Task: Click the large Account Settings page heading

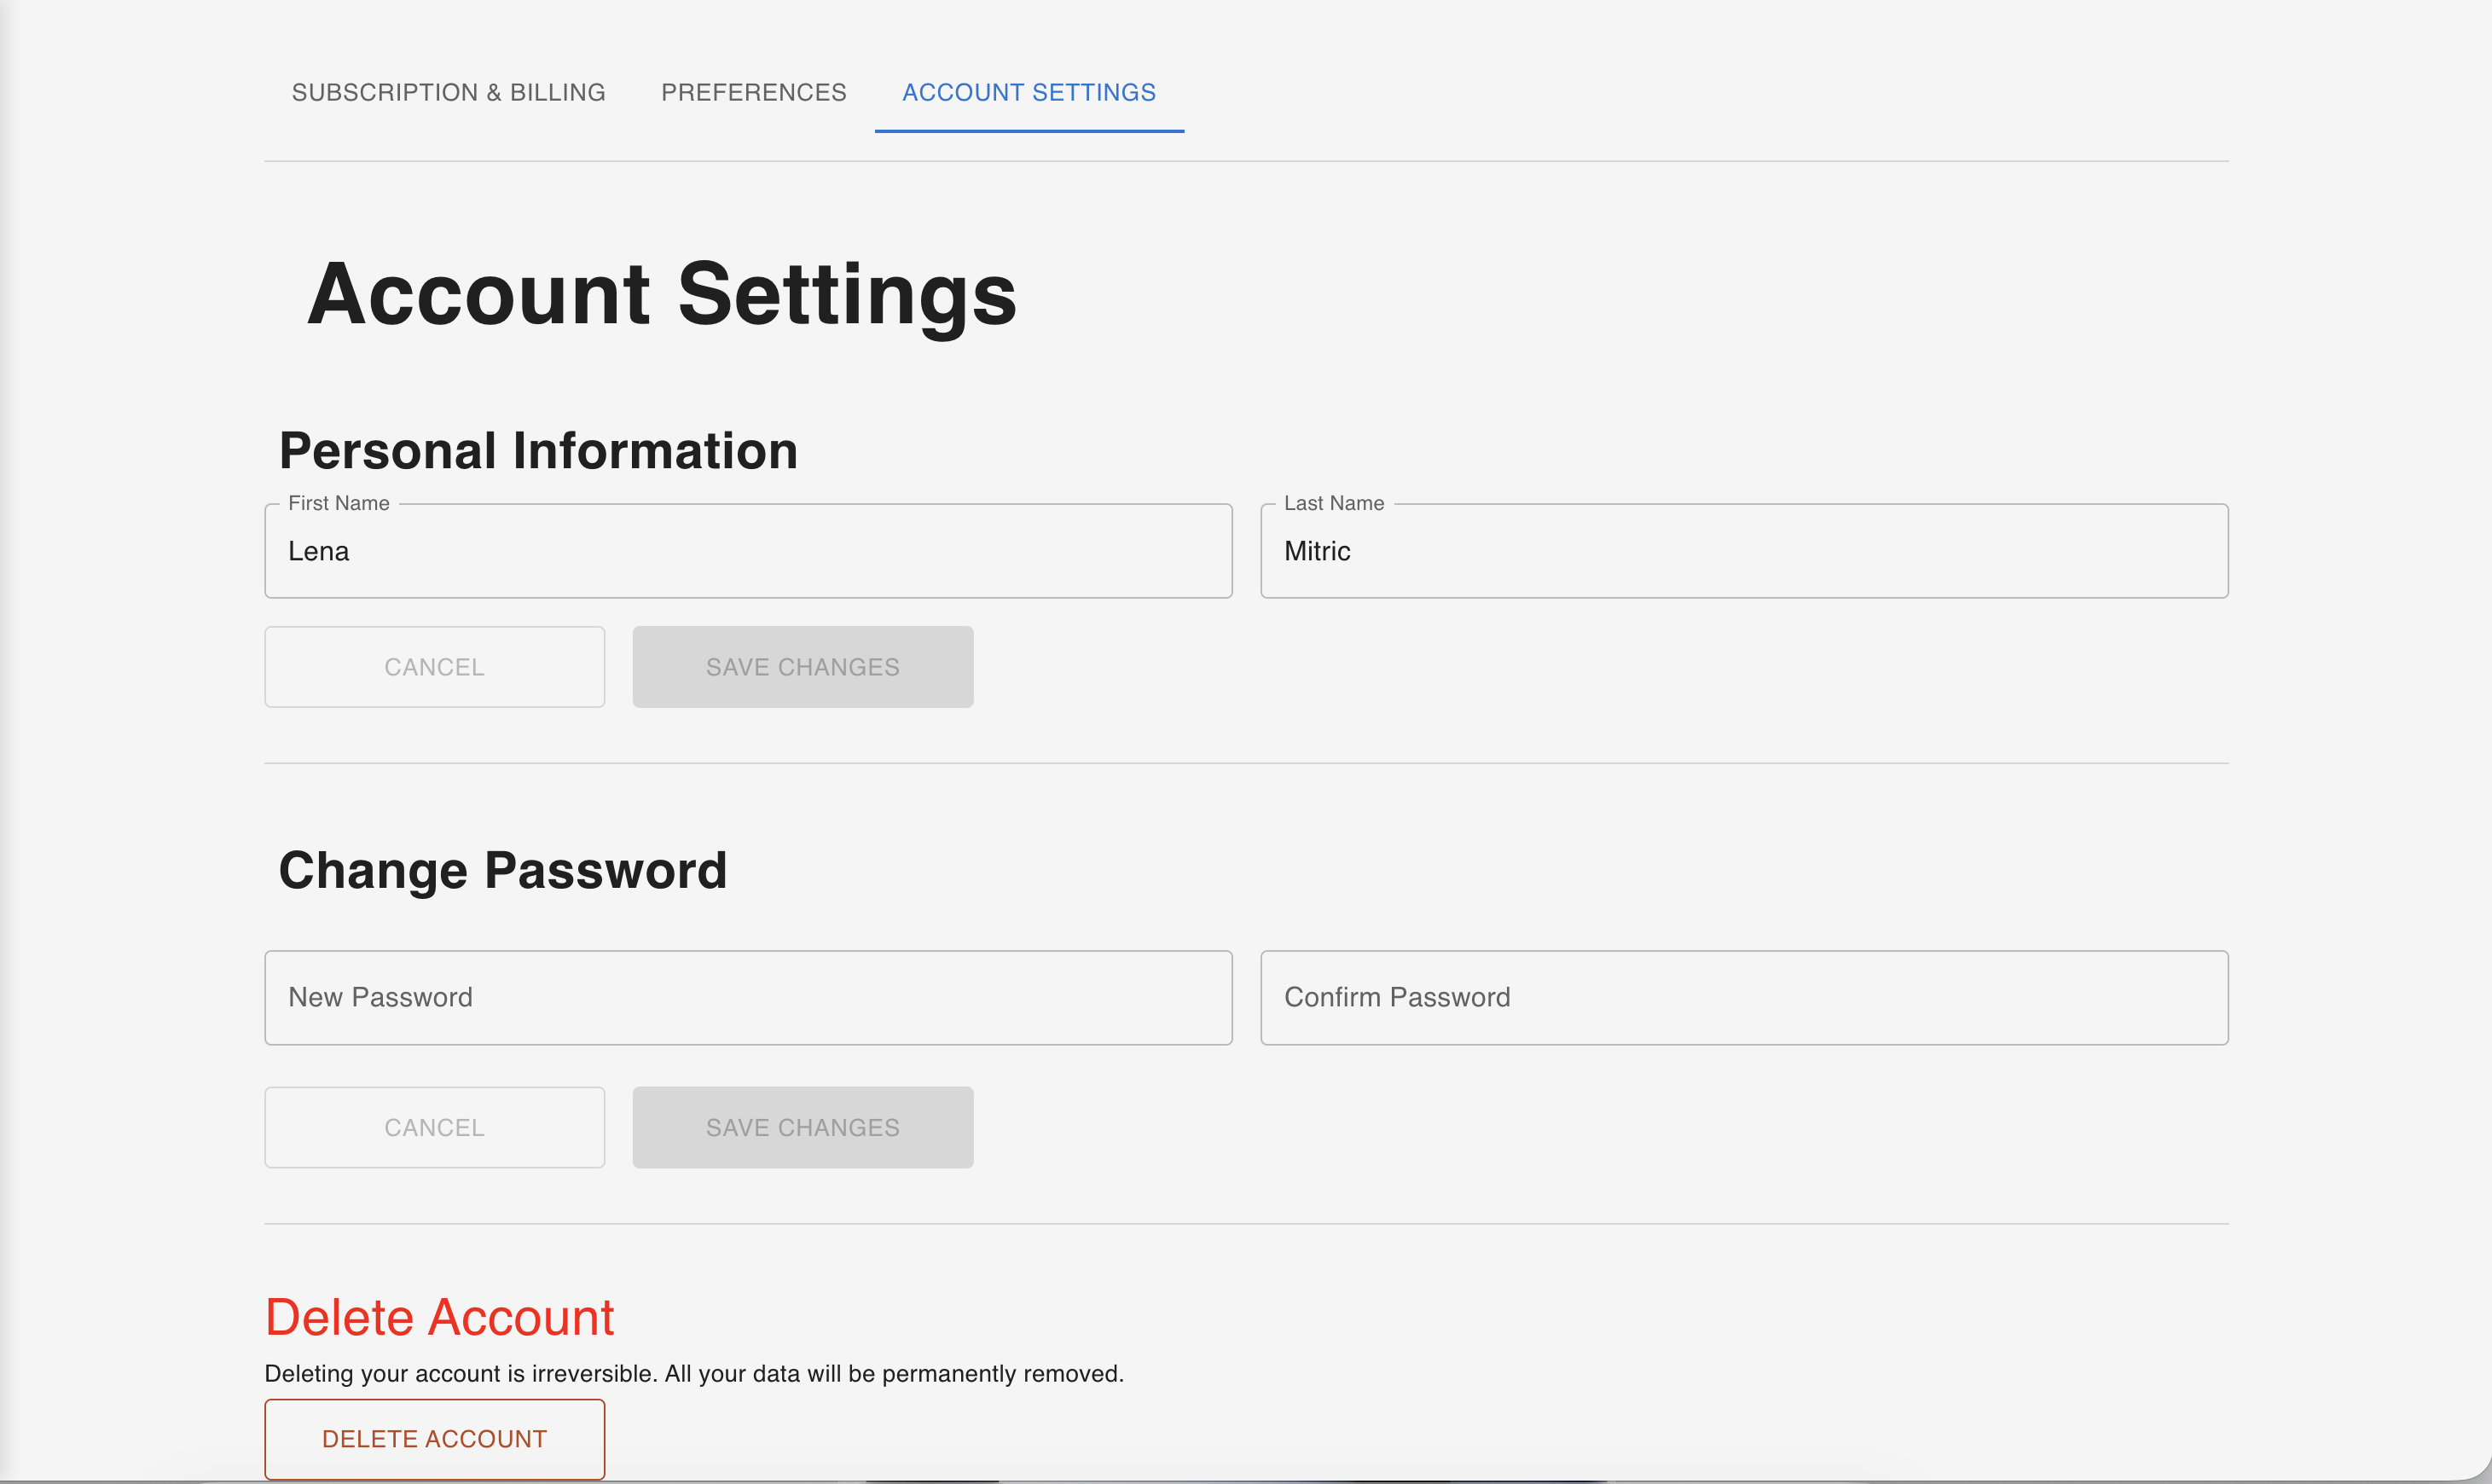Action: tap(661, 294)
